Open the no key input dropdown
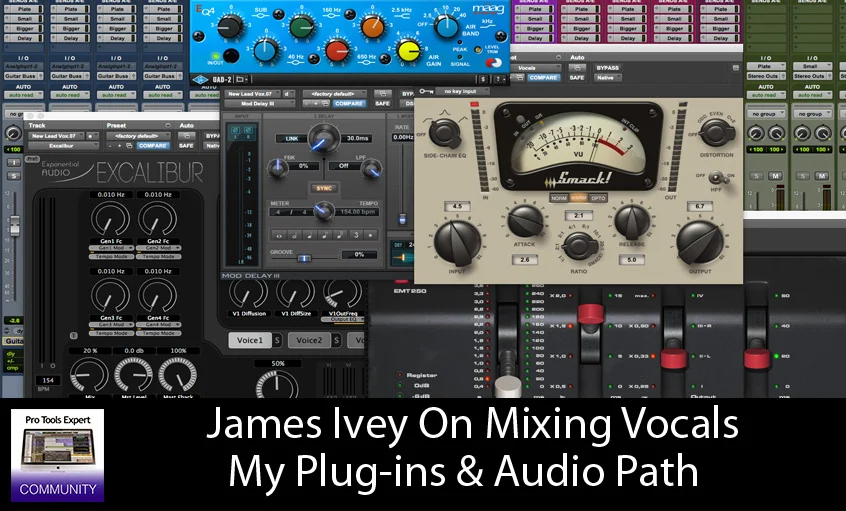 pyautogui.click(x=462, y=91)
